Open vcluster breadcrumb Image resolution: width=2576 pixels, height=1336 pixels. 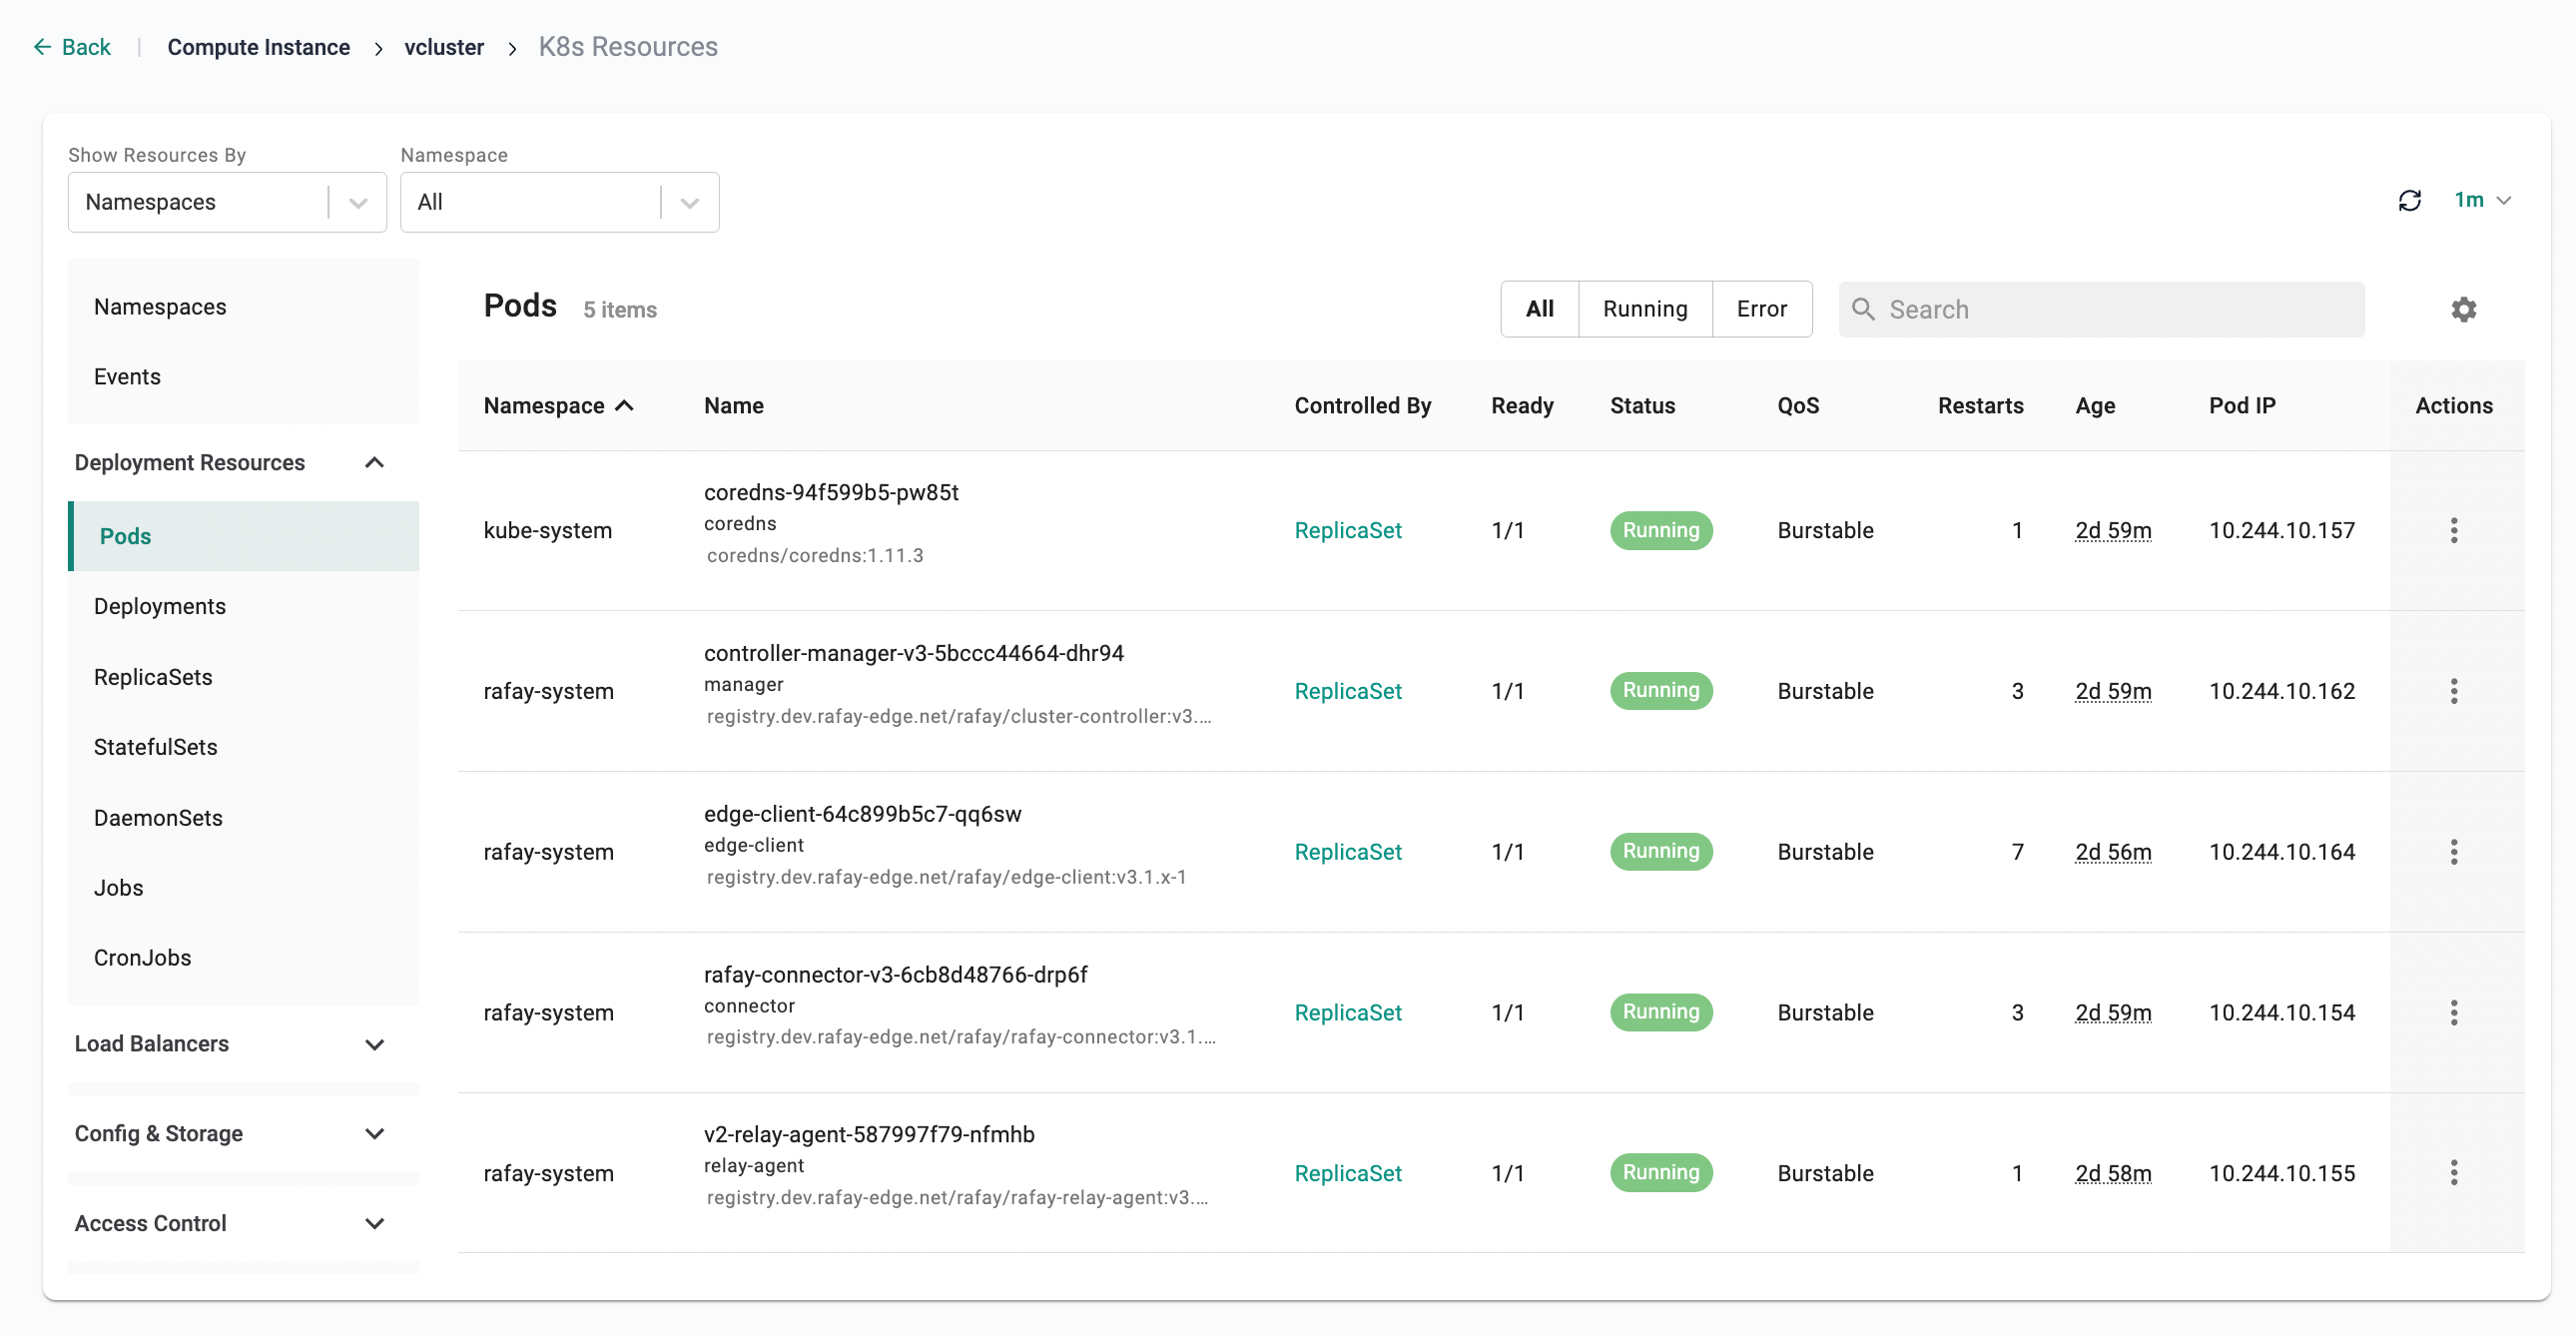coord(444,47)
